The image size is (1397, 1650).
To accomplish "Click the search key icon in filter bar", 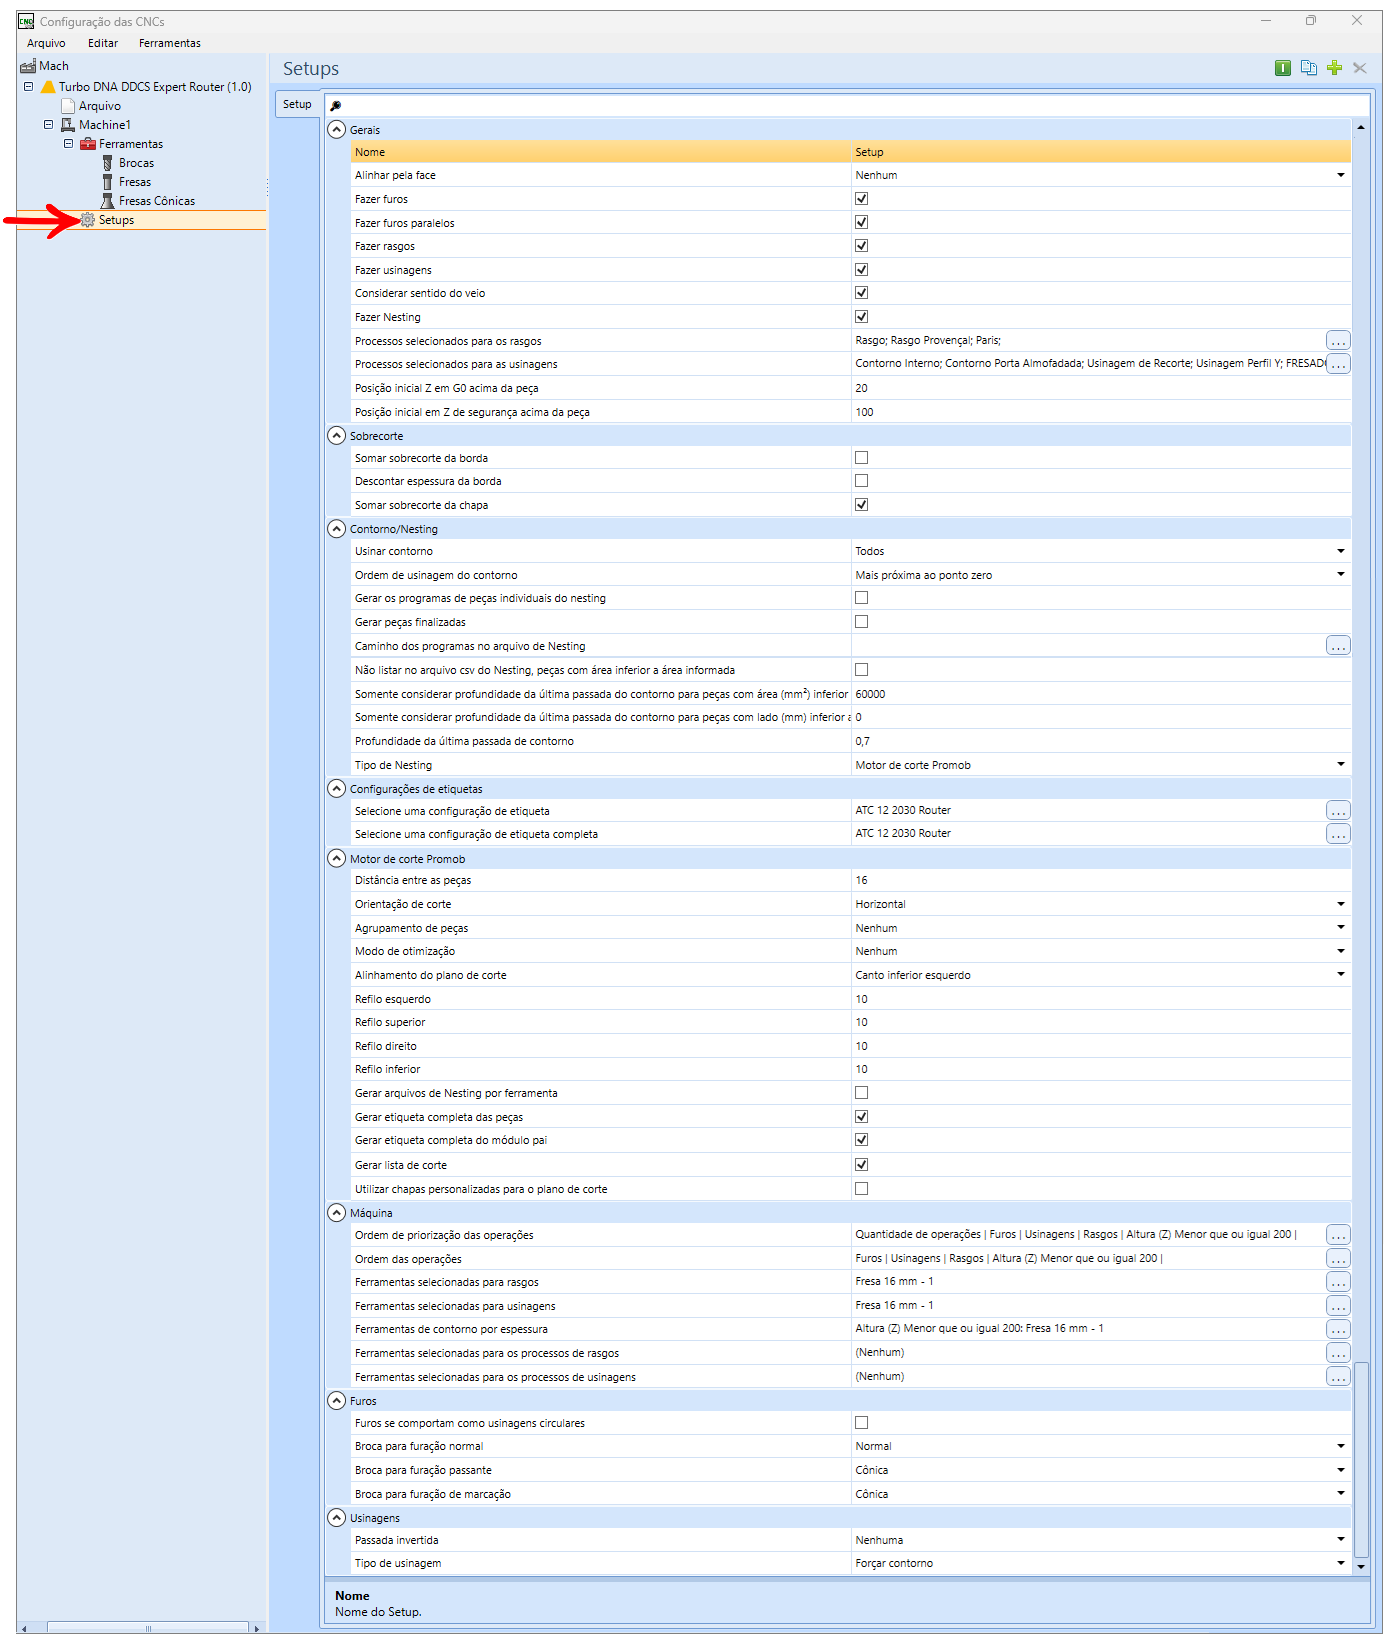I will (x=336, y=106).
